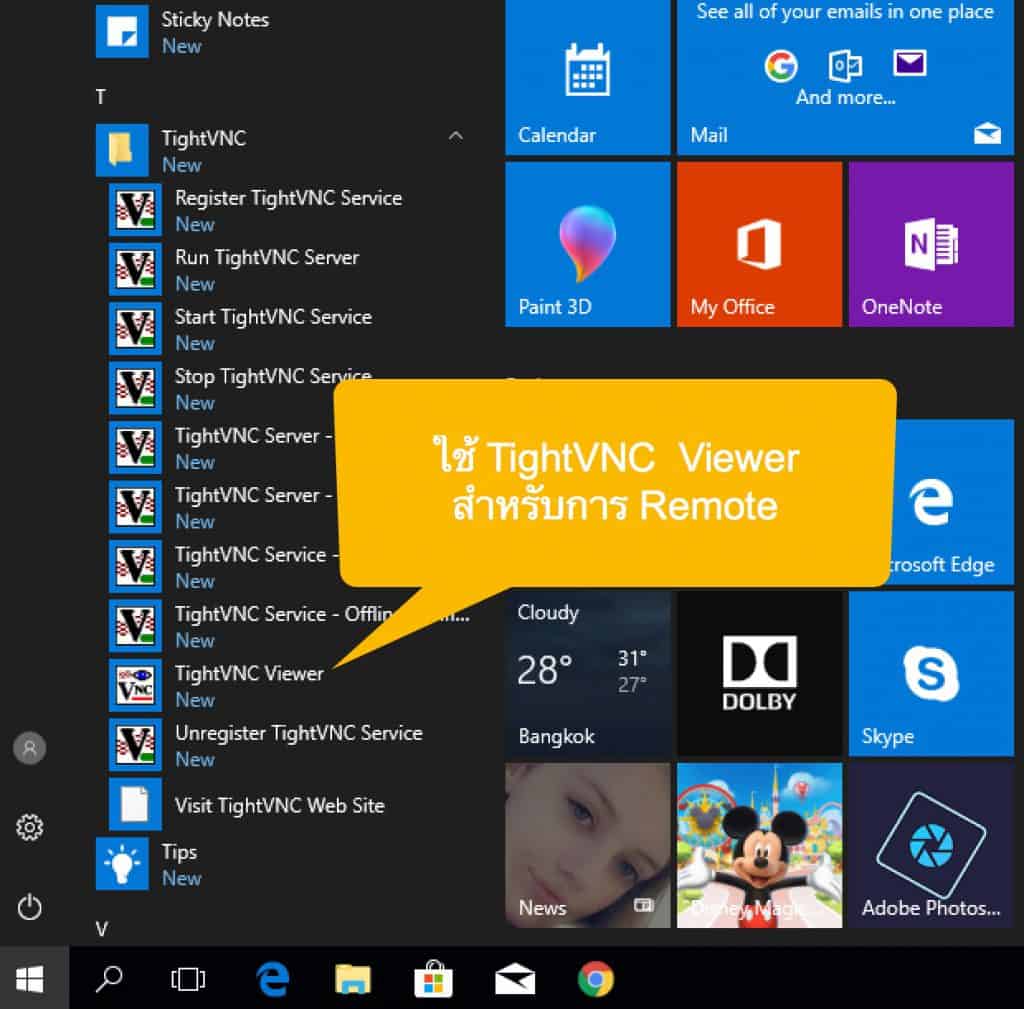Launch TightVNC Viewer from the list

pos(249,674)
